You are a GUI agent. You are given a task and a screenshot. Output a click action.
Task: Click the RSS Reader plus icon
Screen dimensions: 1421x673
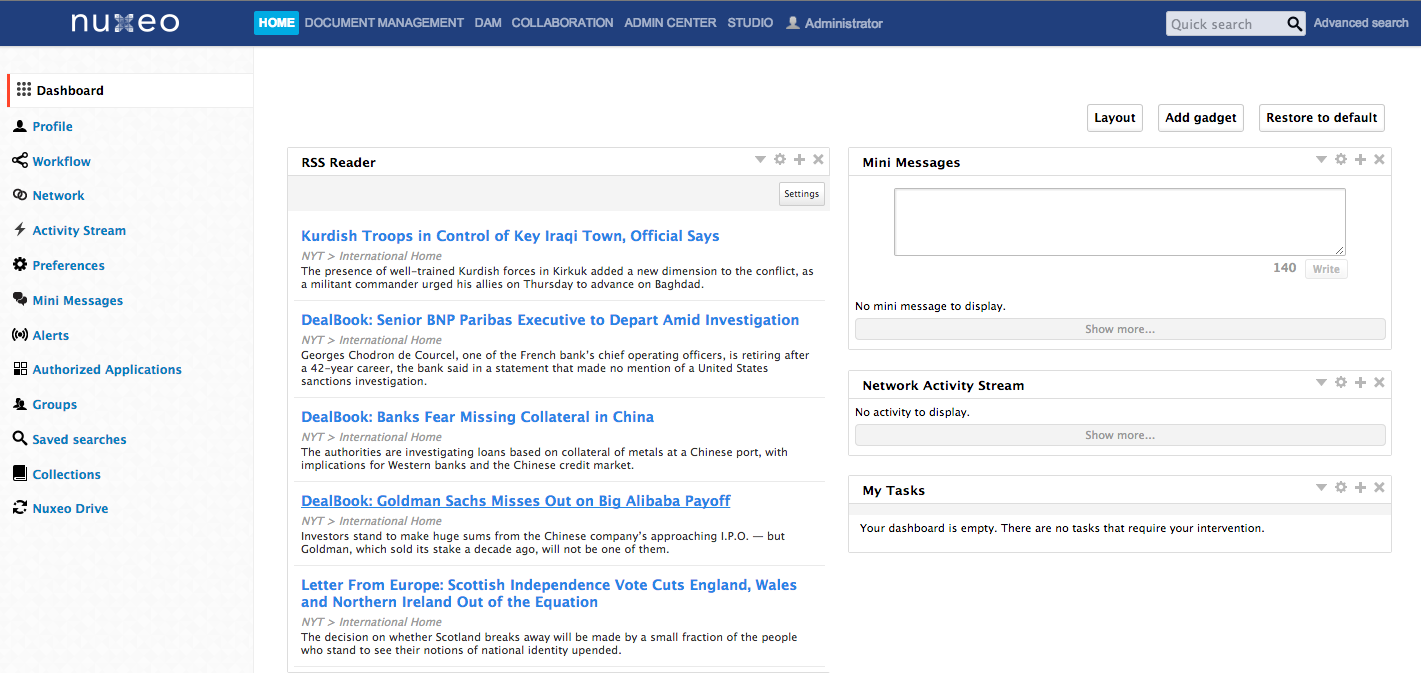pos(799,160)
